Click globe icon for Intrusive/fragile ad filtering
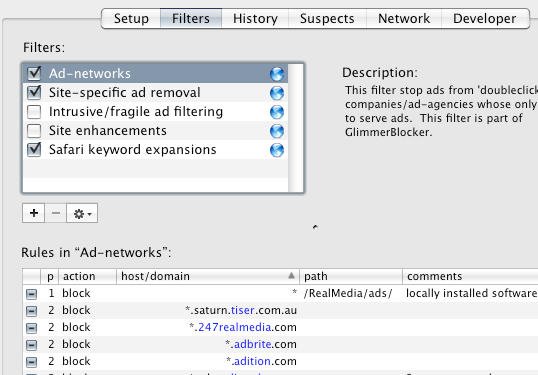The image size is (538, 375). (277, 112)
